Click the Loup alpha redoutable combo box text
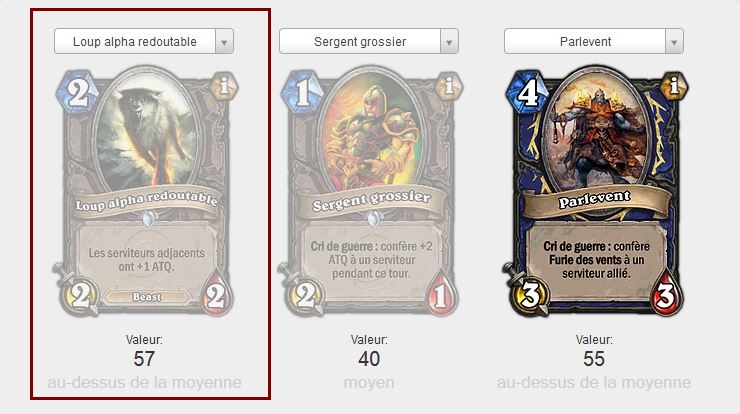 [x=135, y=42]
